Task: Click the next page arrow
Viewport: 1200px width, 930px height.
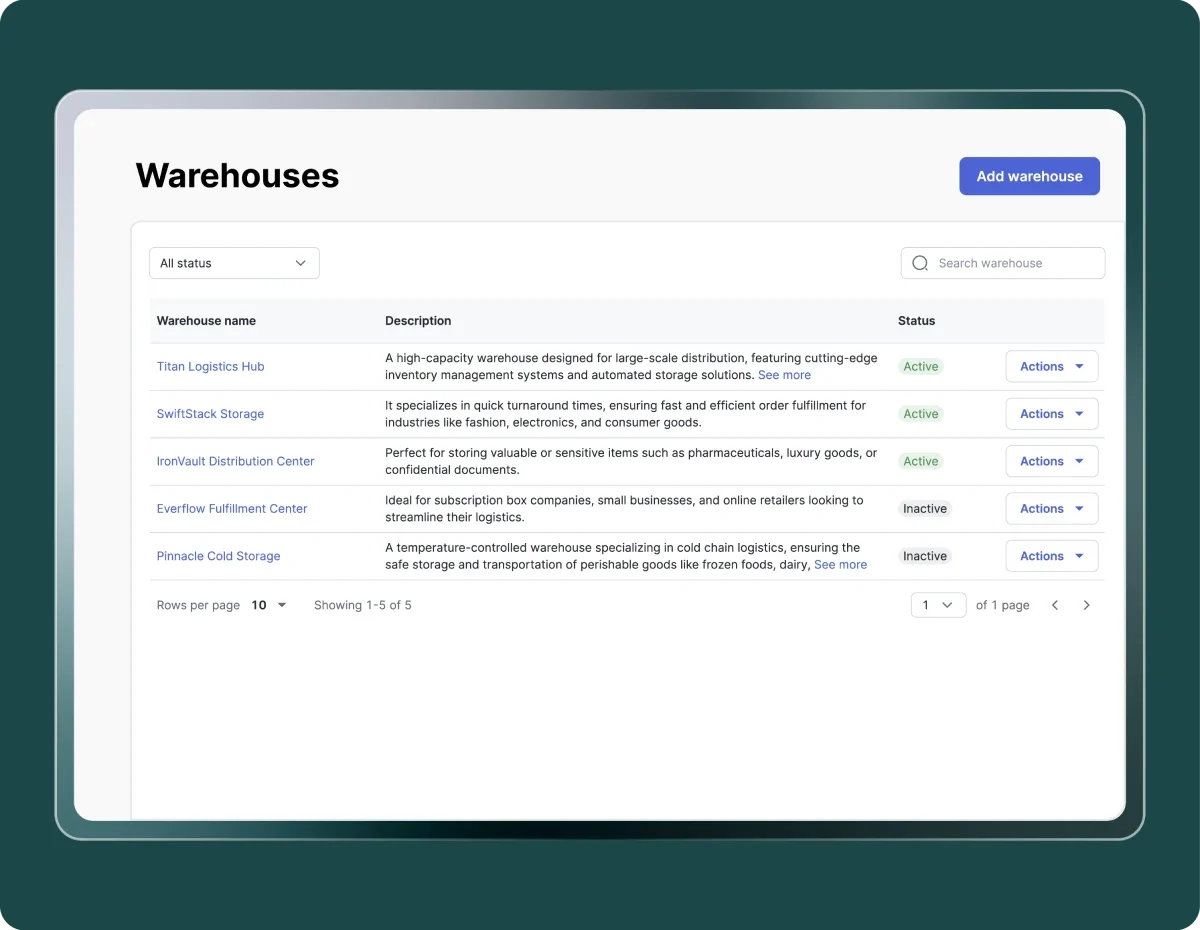Action: 1087,605
